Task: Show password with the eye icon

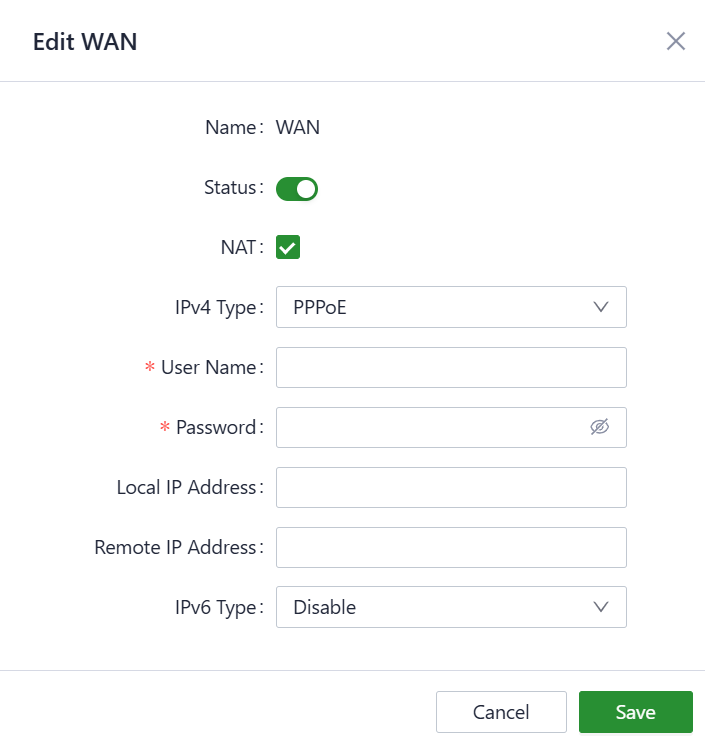Action: (x=599, y=427)
